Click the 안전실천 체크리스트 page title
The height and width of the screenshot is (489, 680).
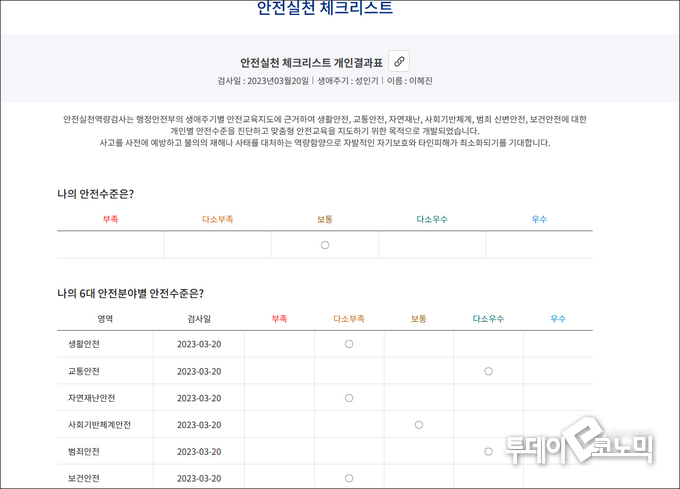324,9
